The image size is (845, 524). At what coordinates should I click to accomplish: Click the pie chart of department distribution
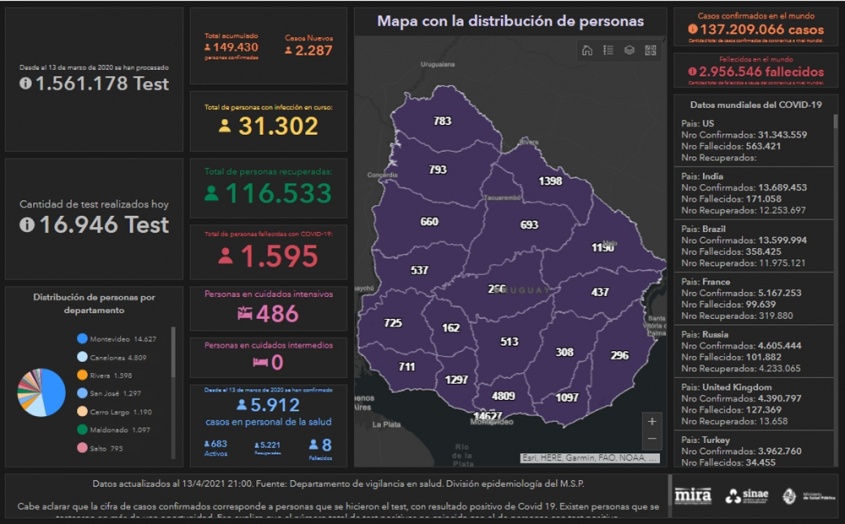pyautogui.click(x=42, y=392)
